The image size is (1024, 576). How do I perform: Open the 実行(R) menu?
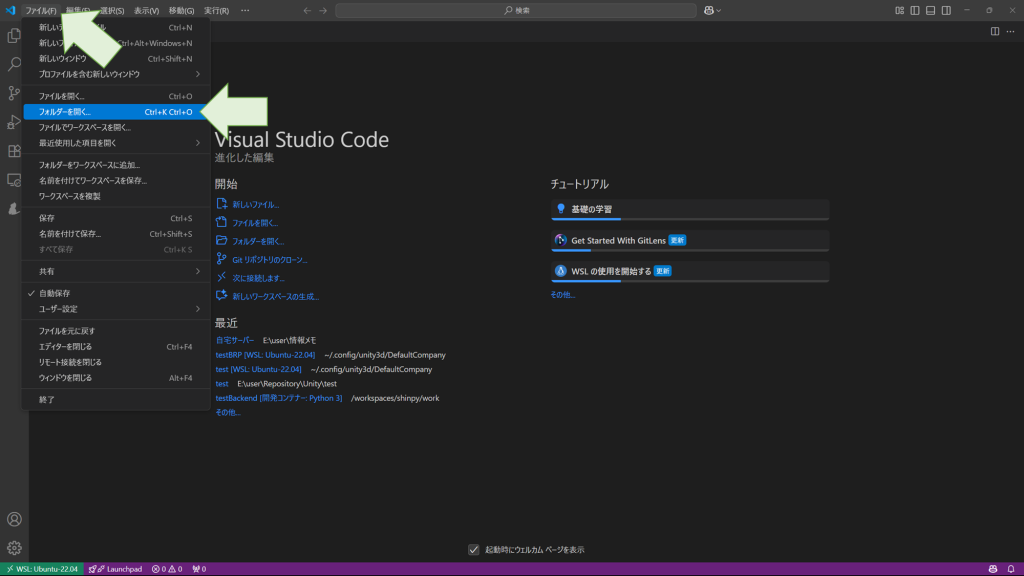[x=216, y=10]
